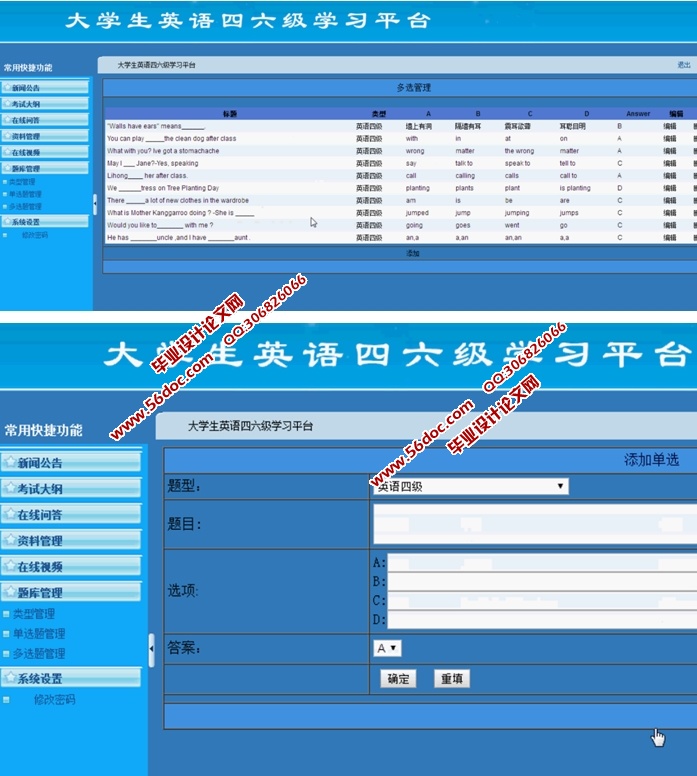Click the 类型 column header in the table
The width and height of the screenshot is (697, 776).
(379, 114)
